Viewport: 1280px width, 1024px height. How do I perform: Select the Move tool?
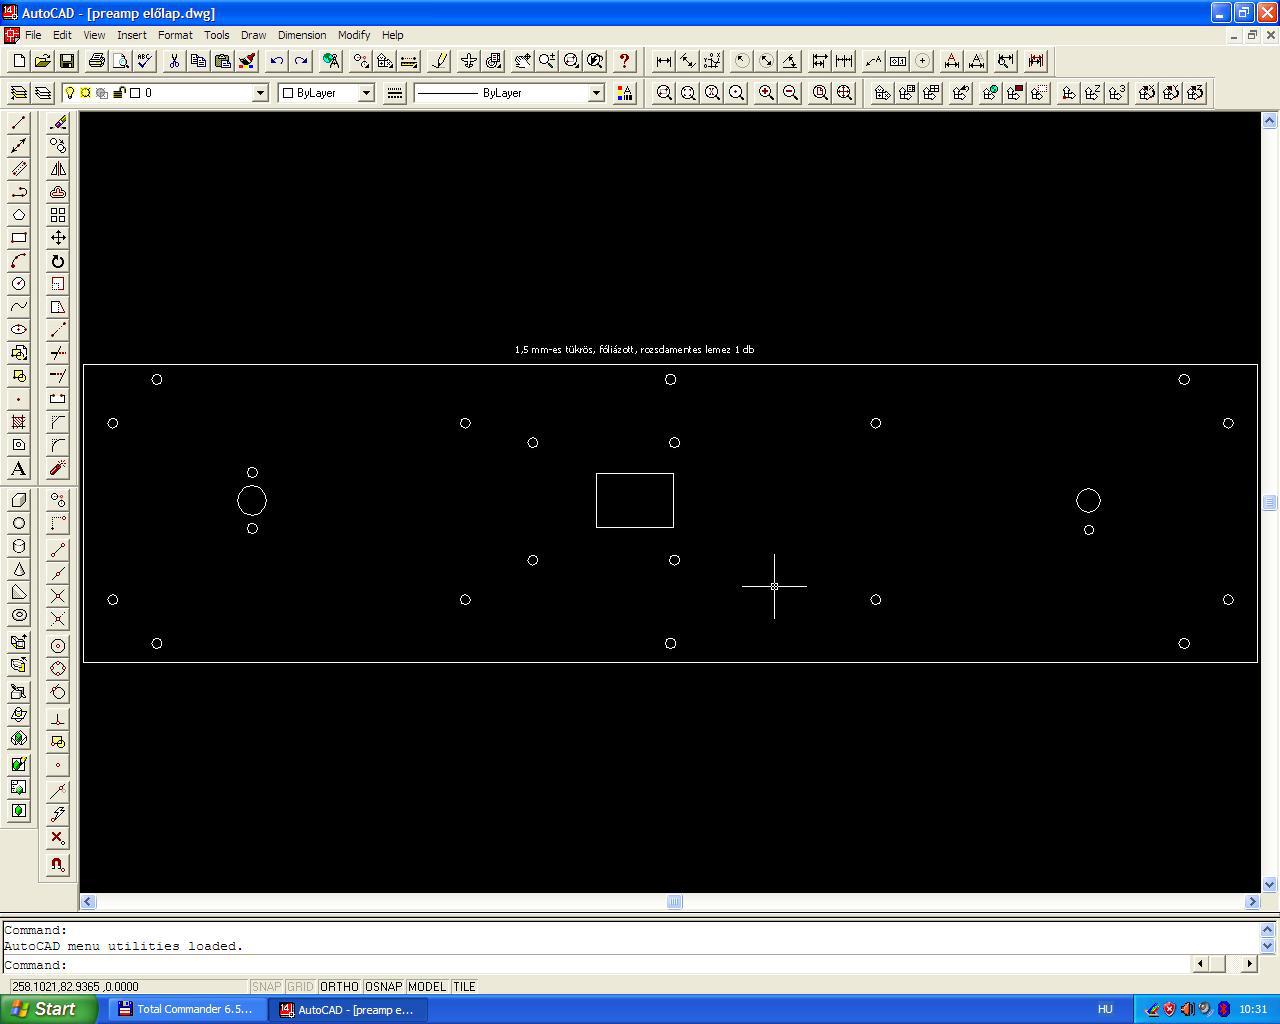[58, 238]
